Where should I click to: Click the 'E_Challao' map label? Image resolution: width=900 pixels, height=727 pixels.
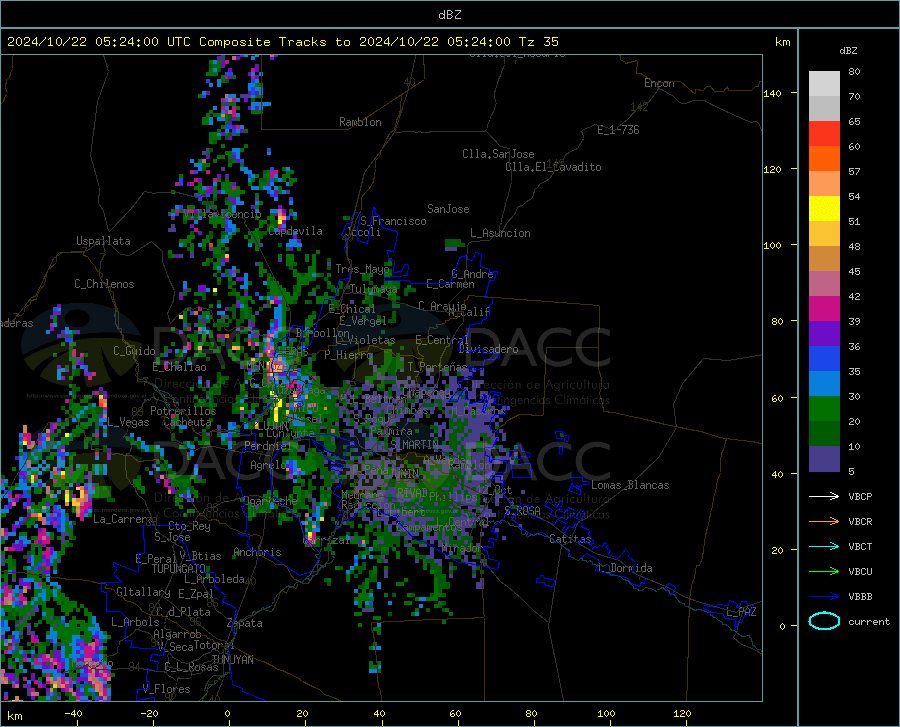[179, 367]
